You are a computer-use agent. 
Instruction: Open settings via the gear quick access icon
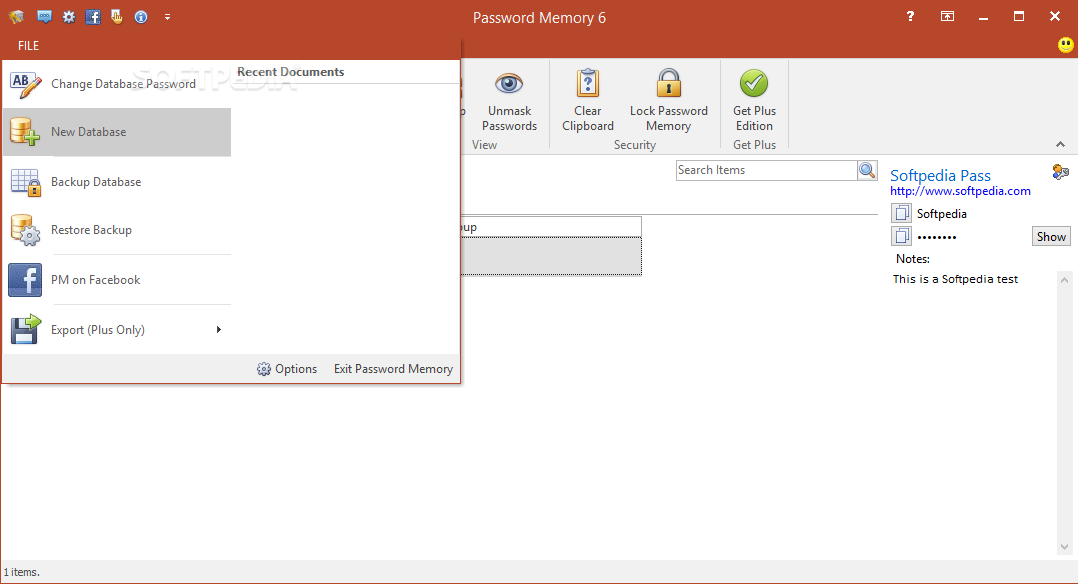click(x=69, y=17)
